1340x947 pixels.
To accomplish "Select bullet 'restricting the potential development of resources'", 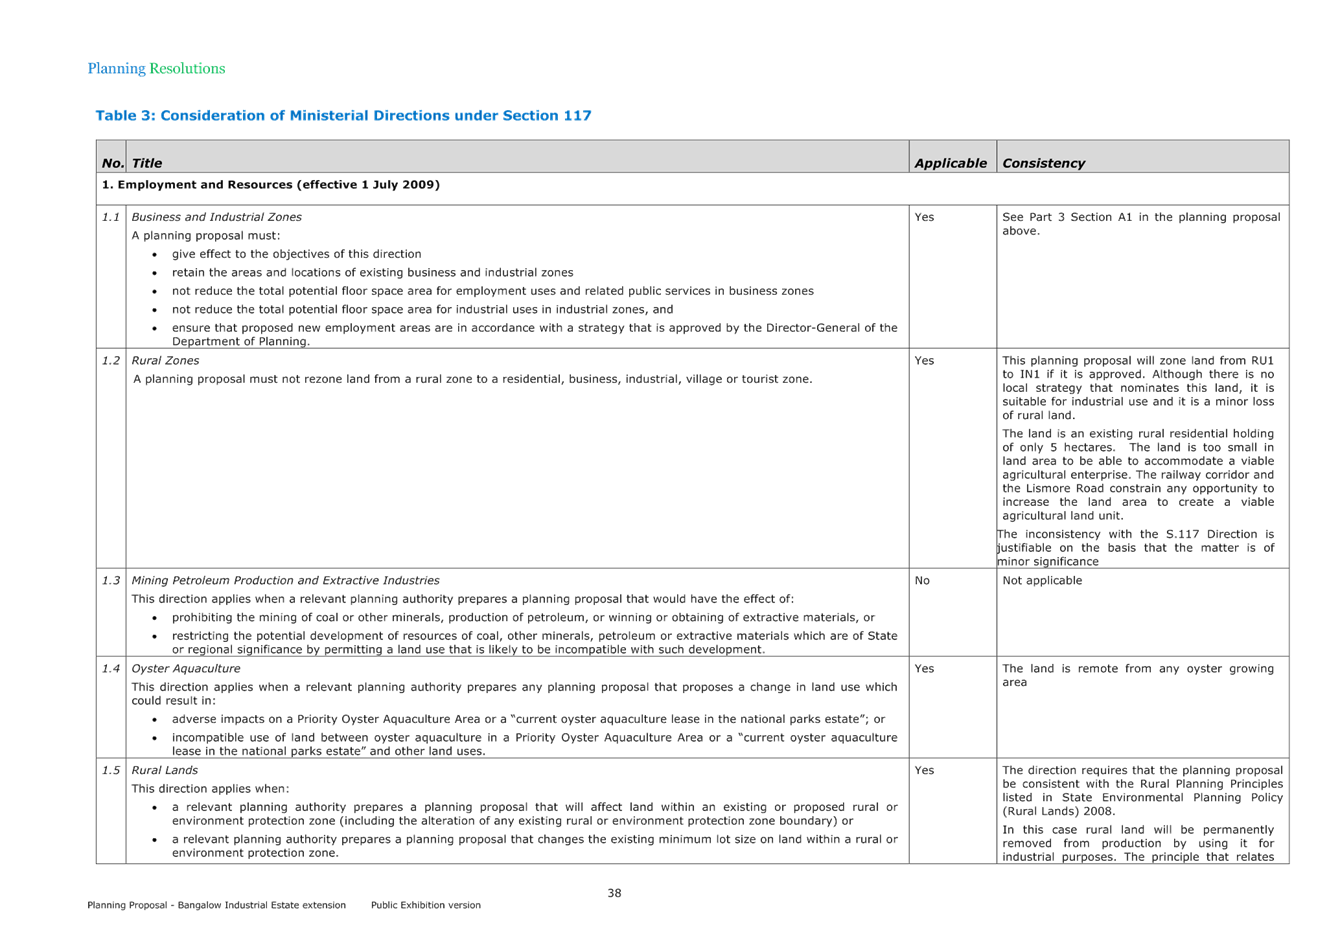I will coord(534,643).
